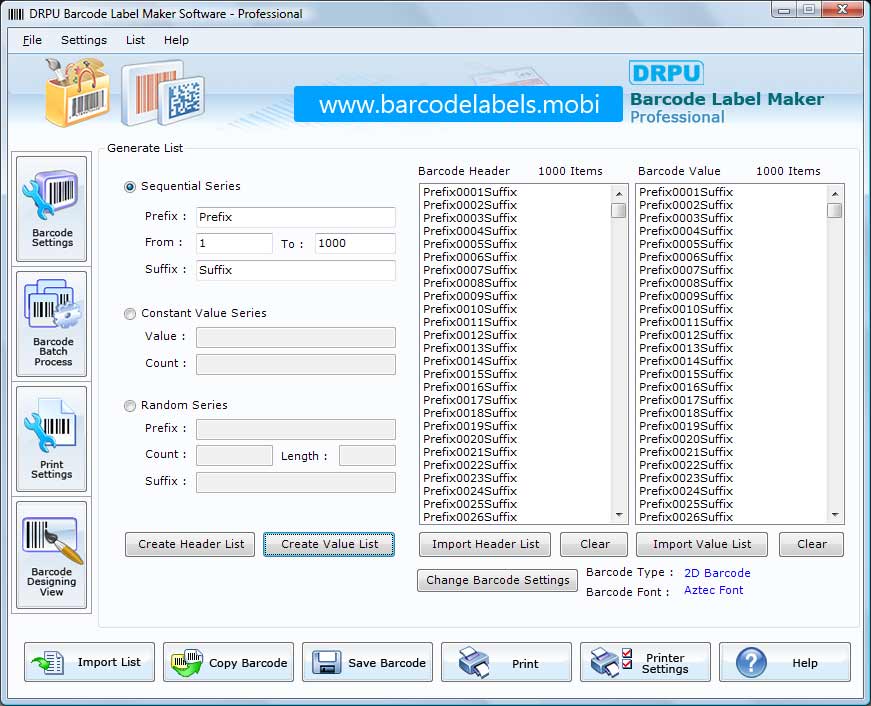Open Print Settings in the sidebar
This screenshot has height=706, width=871.
tap(52, 439)
